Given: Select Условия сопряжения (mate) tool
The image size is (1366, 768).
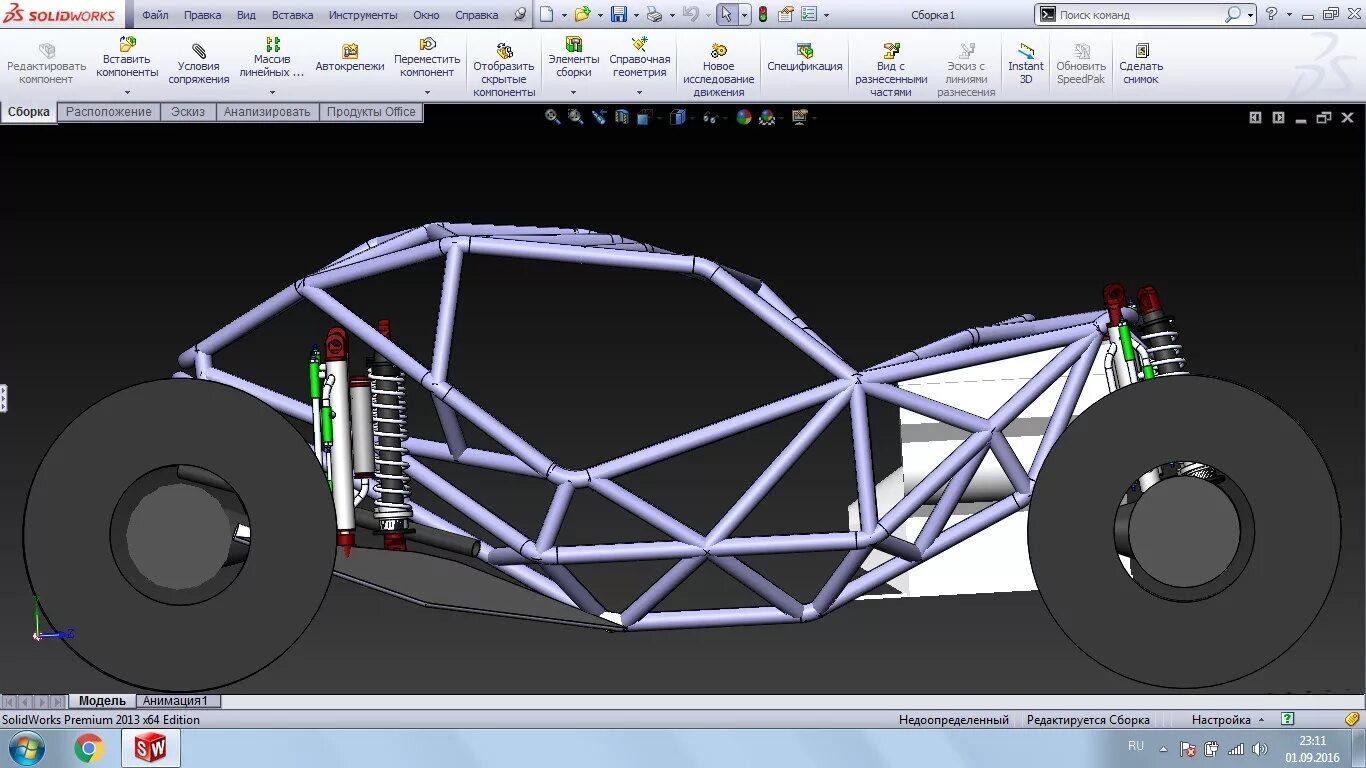Looking at the screenshot, I should (198, 64).
